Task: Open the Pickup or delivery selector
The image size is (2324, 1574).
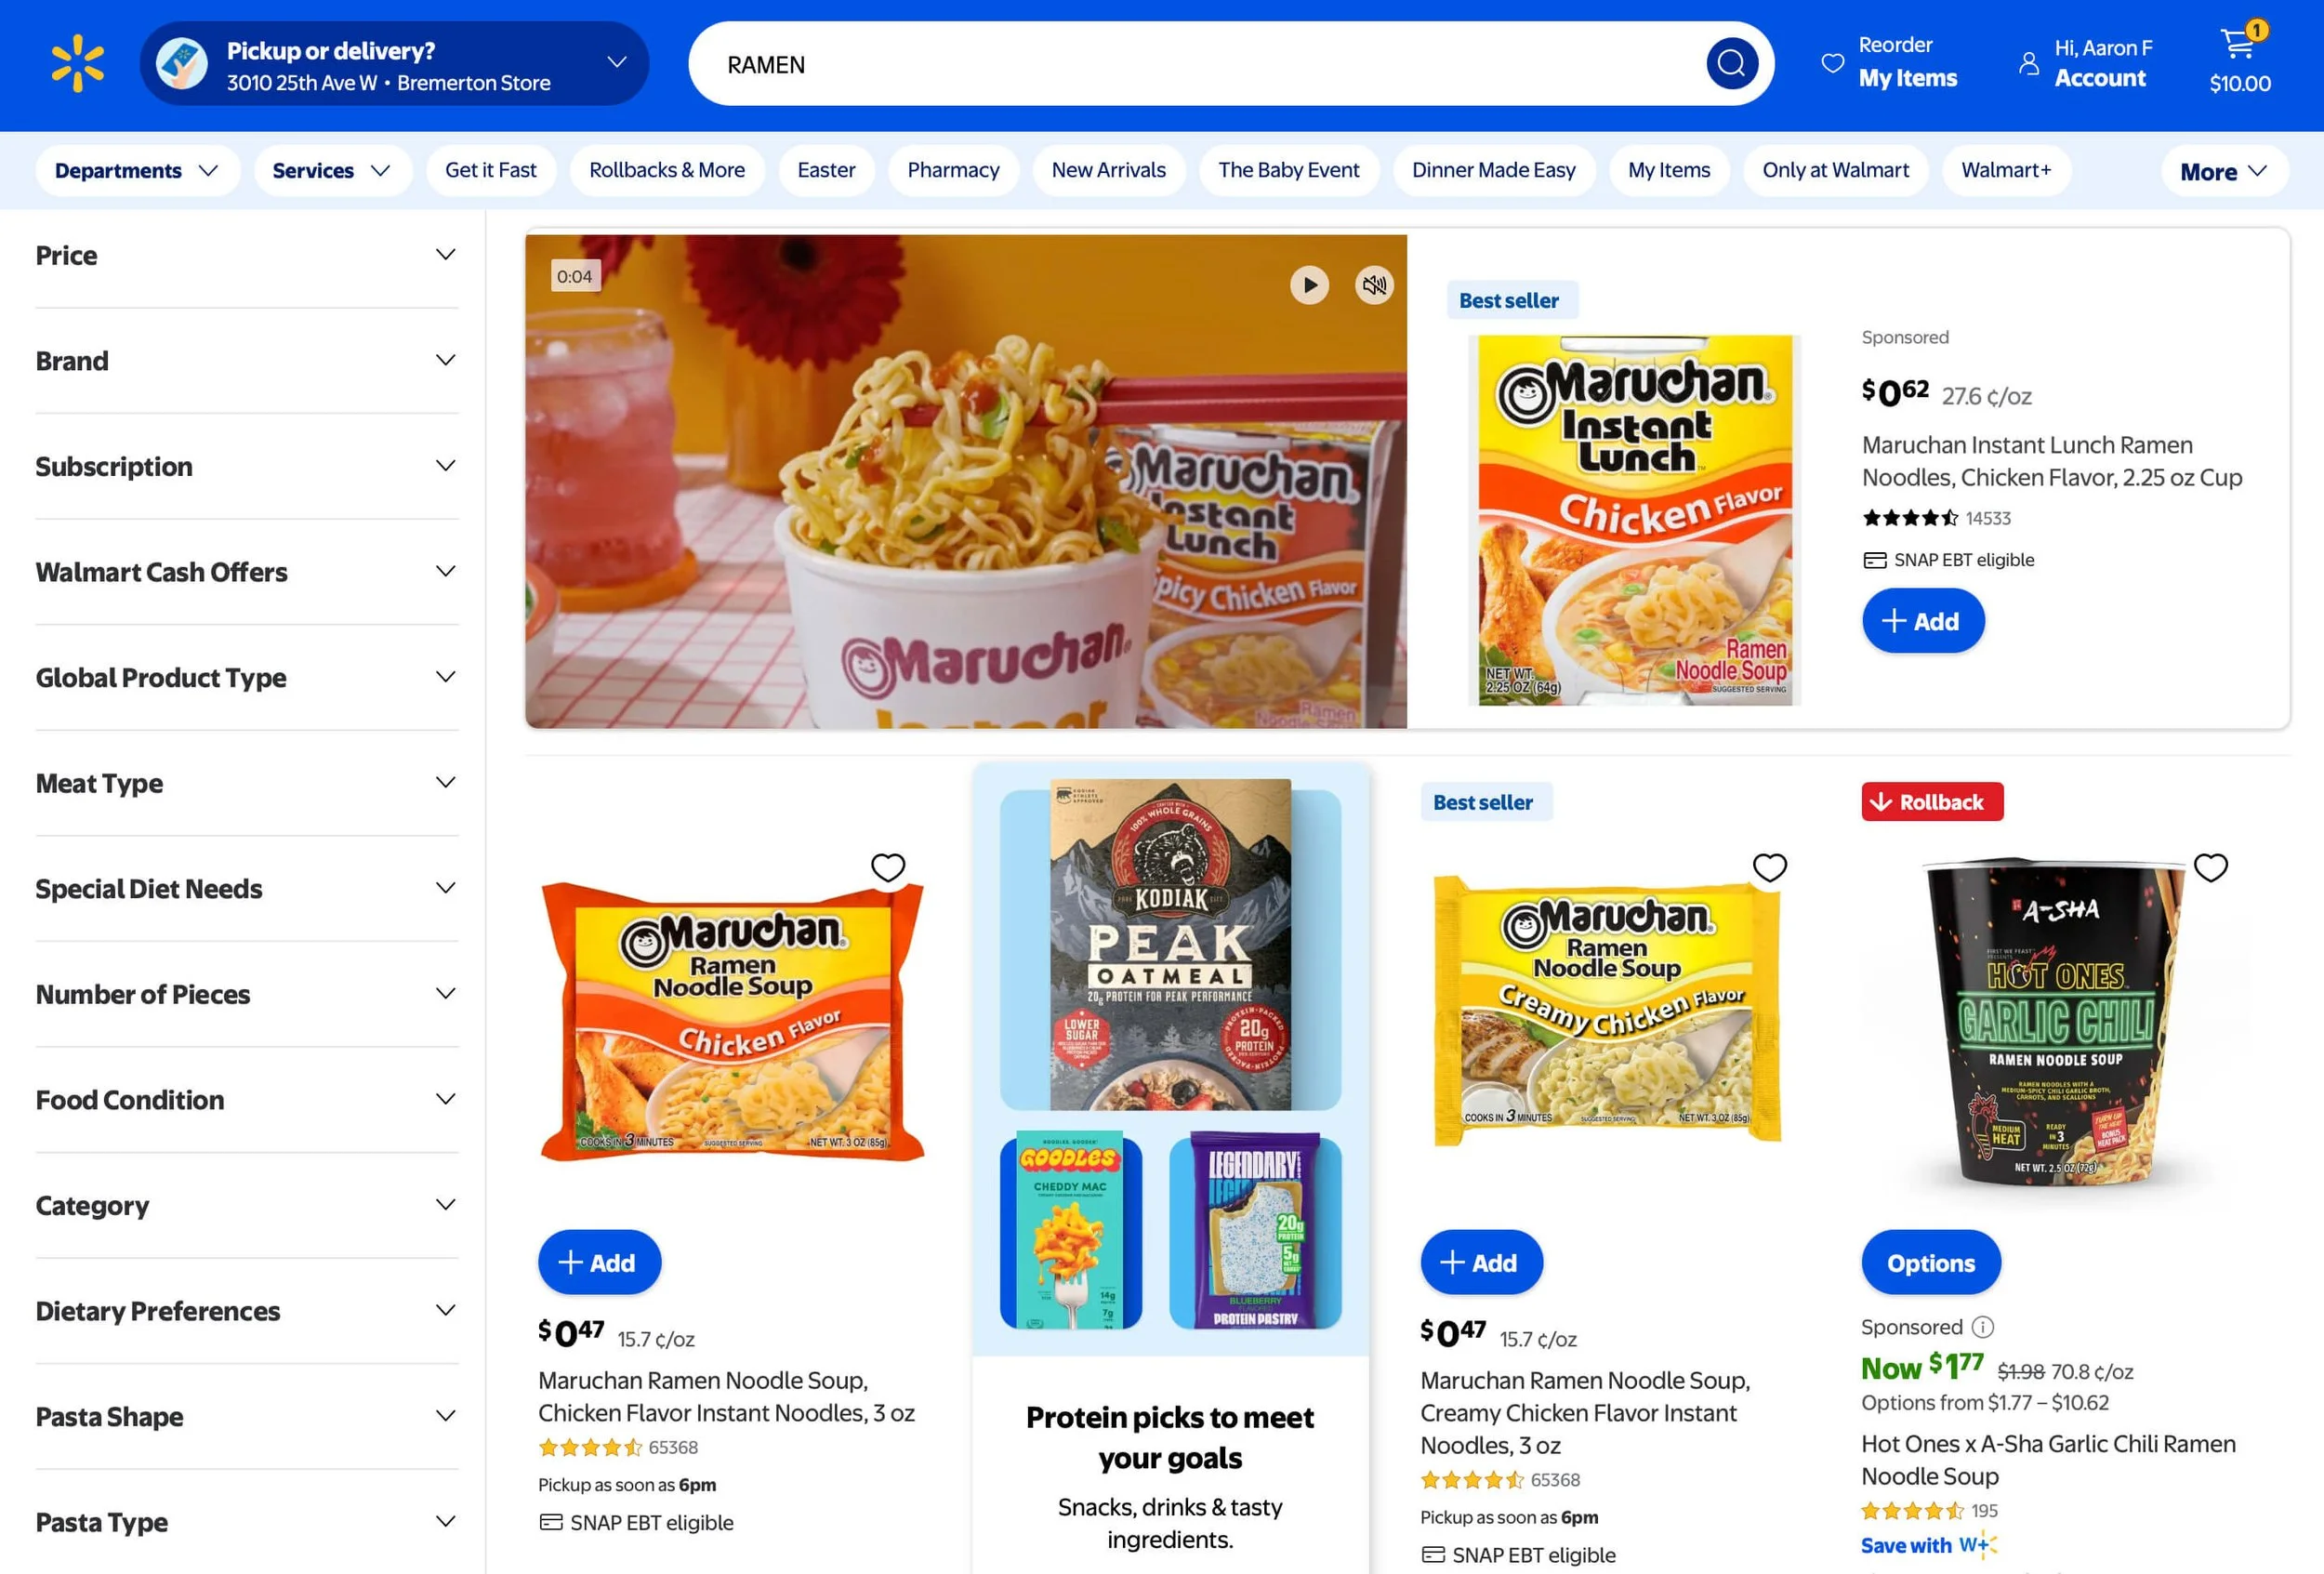Action: (x=394, y=64)
